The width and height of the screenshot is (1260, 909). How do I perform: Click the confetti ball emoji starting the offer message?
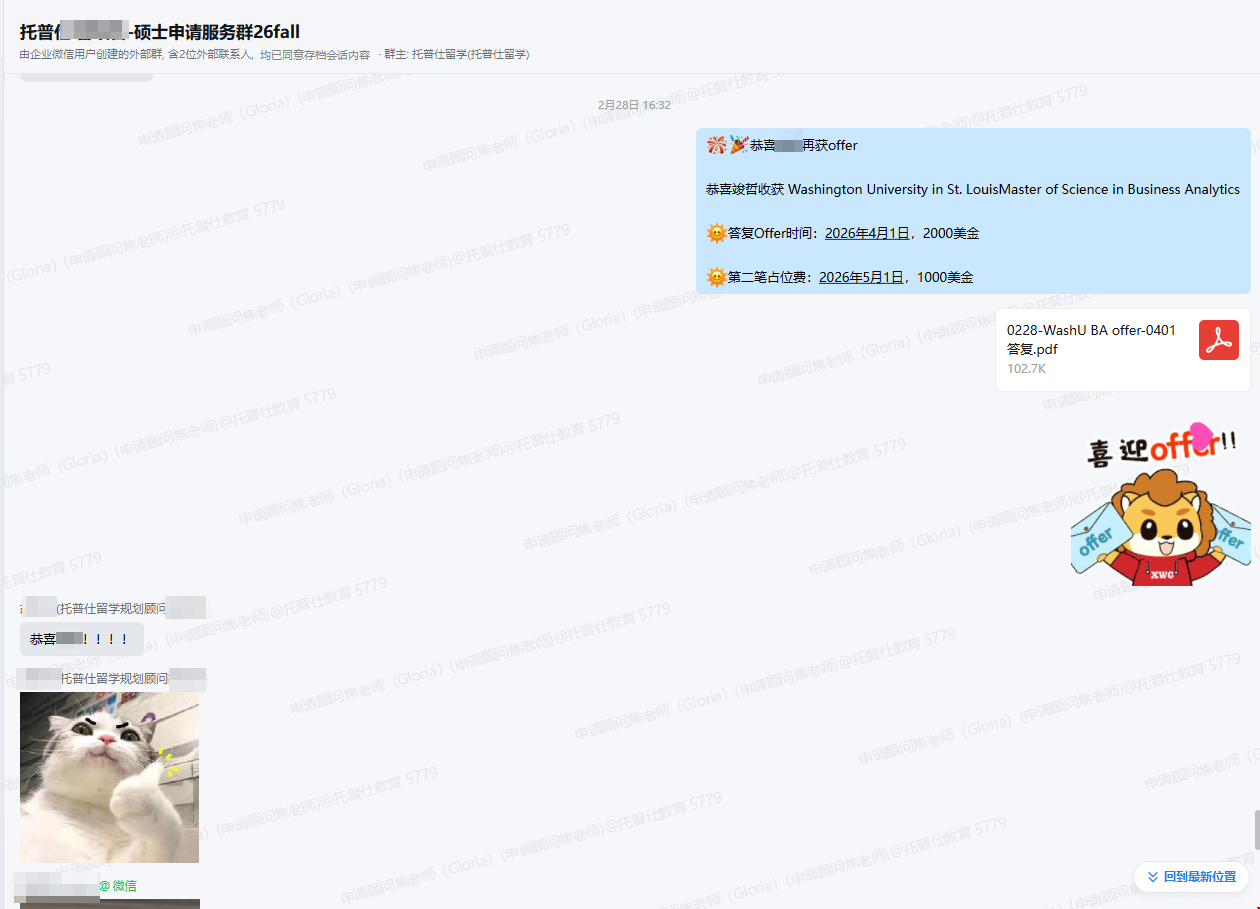pyautogui.click(x=716, y=145)
